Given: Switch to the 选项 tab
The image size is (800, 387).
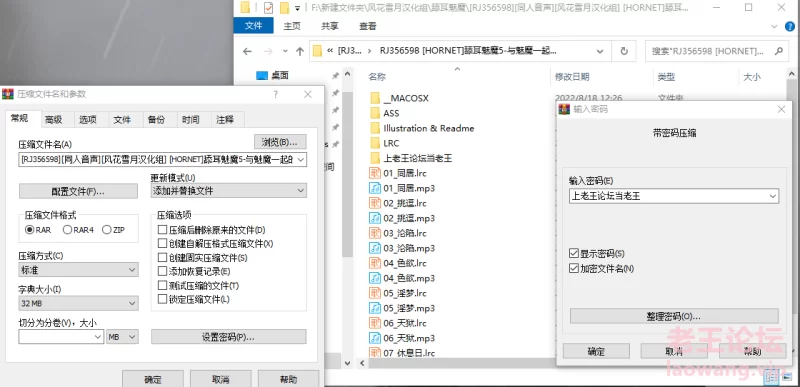Looking at the screenshot, I should coord(88,120).
